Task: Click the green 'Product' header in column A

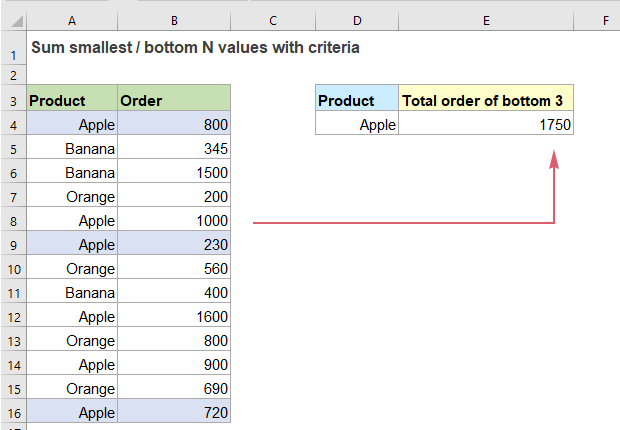Action: point(71,100)
